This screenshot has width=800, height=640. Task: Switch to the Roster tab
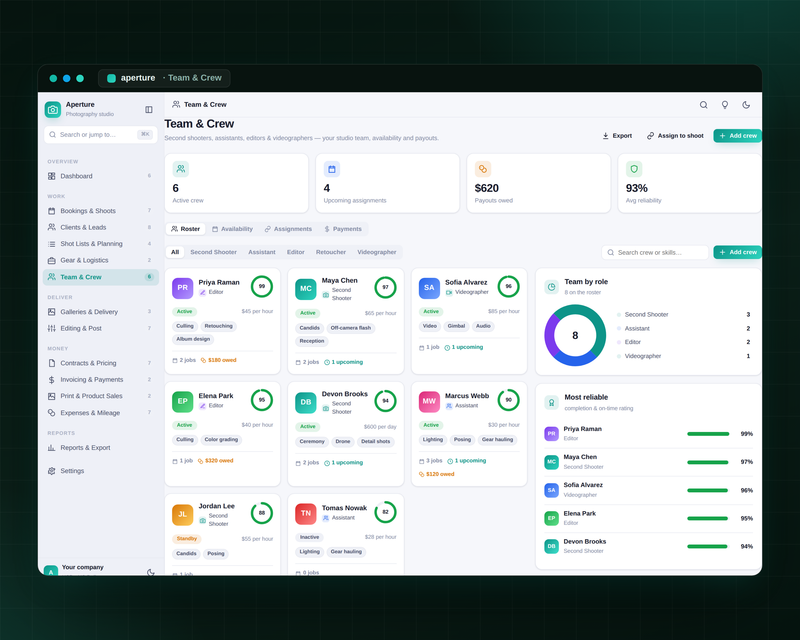(185, 229)
